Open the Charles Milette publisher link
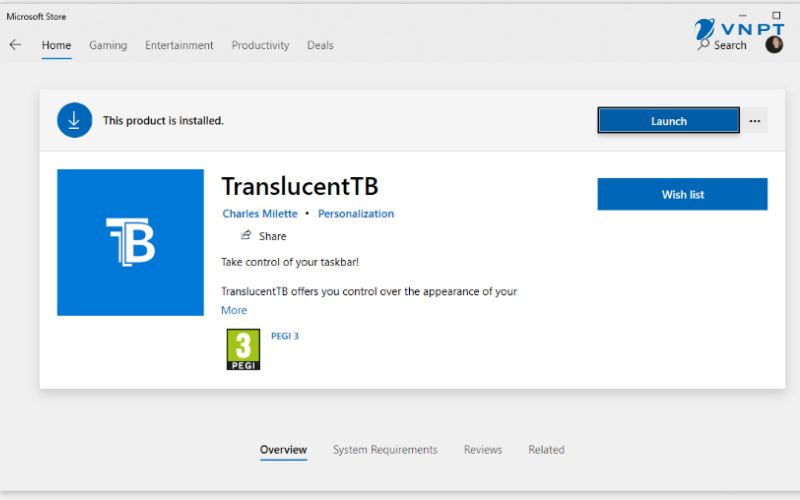 tap(260, 214)
